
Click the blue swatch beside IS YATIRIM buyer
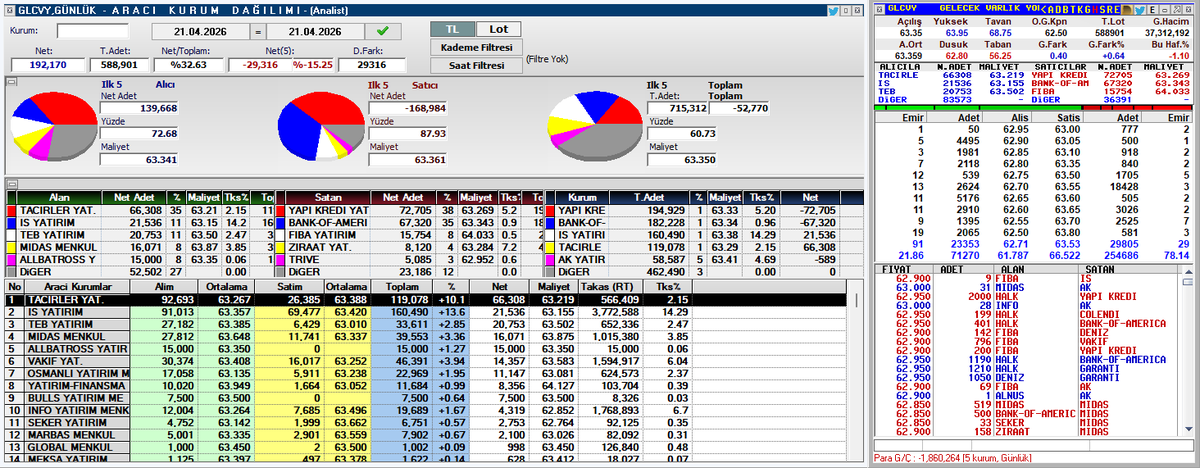11,223
